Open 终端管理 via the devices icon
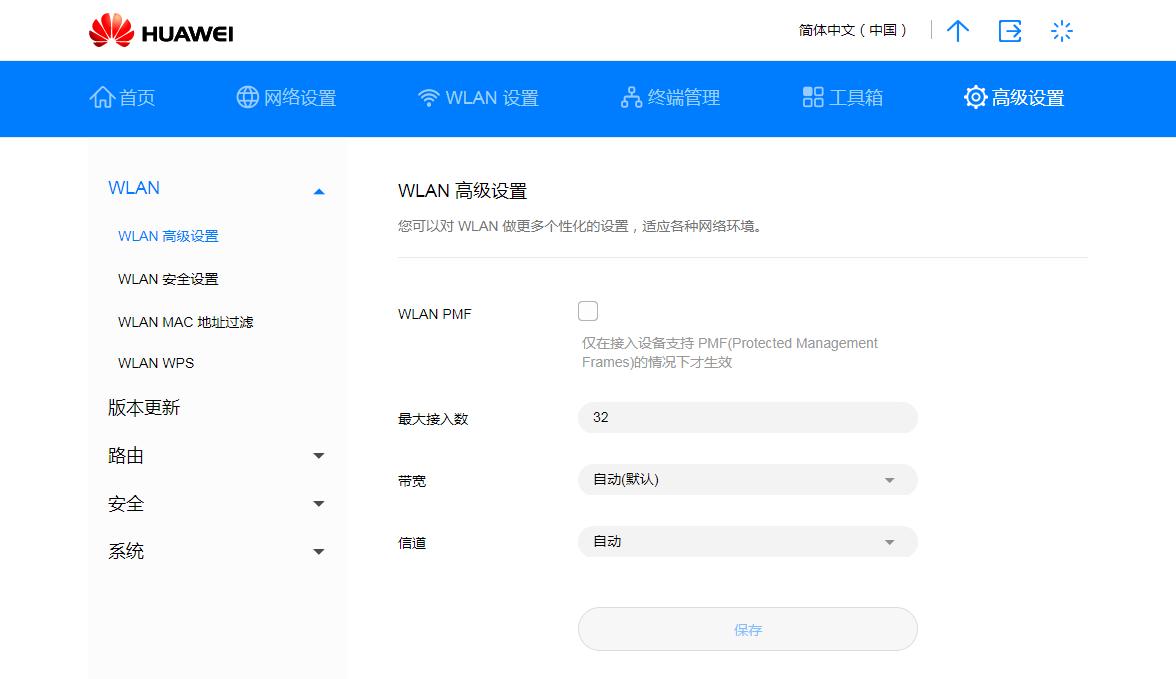The width and height of the screenshot is (1176, 679). (628, 97)
